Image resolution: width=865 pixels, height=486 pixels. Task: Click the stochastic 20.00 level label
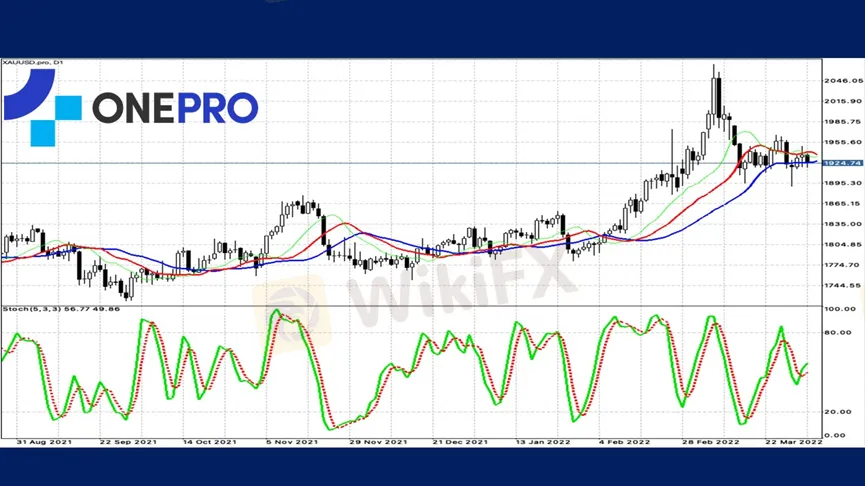(x=839, y=411)
